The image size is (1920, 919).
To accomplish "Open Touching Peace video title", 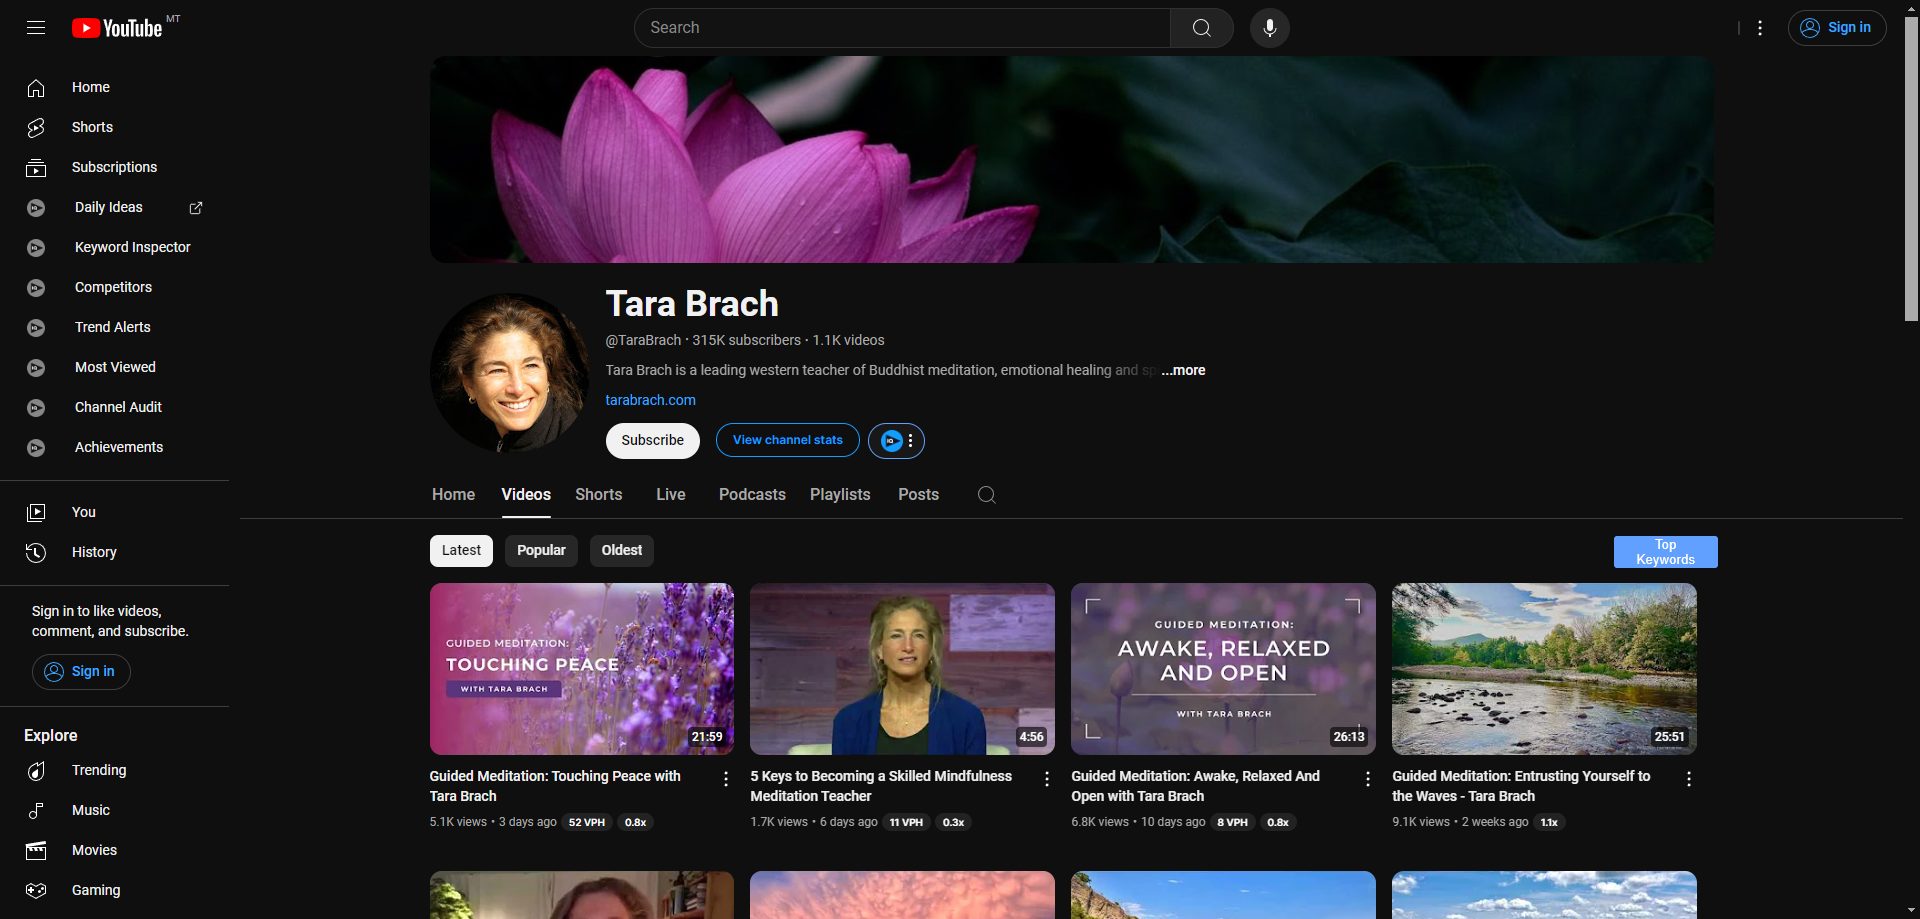I will (x=555, y=786).
